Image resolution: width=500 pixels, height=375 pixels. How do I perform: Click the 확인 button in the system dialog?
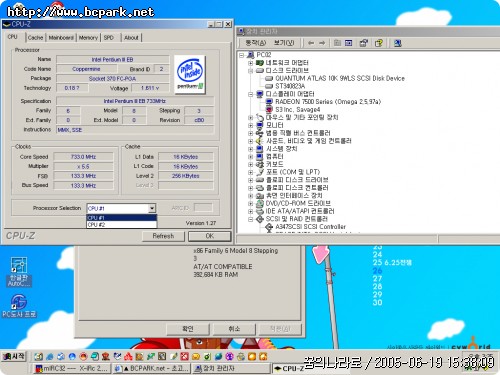(188, 329)
